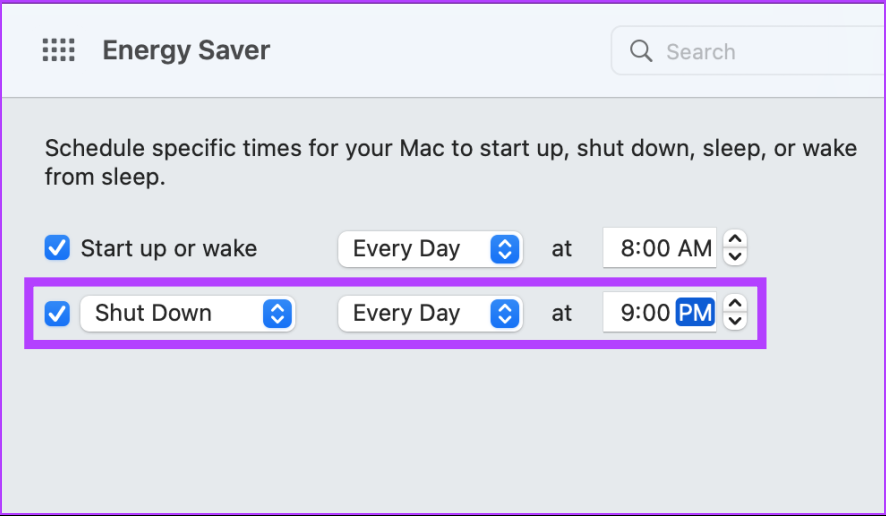Open the Show All grid icon
The height and width of the screenshot is (516, 886).
point(59,50)
